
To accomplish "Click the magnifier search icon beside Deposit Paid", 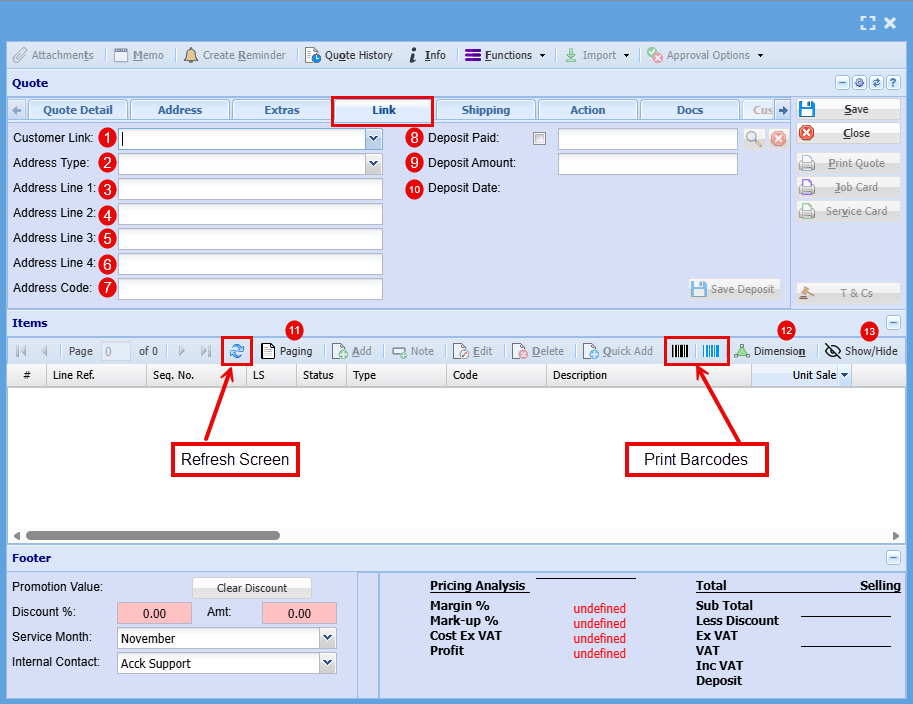I will (754, 139).
